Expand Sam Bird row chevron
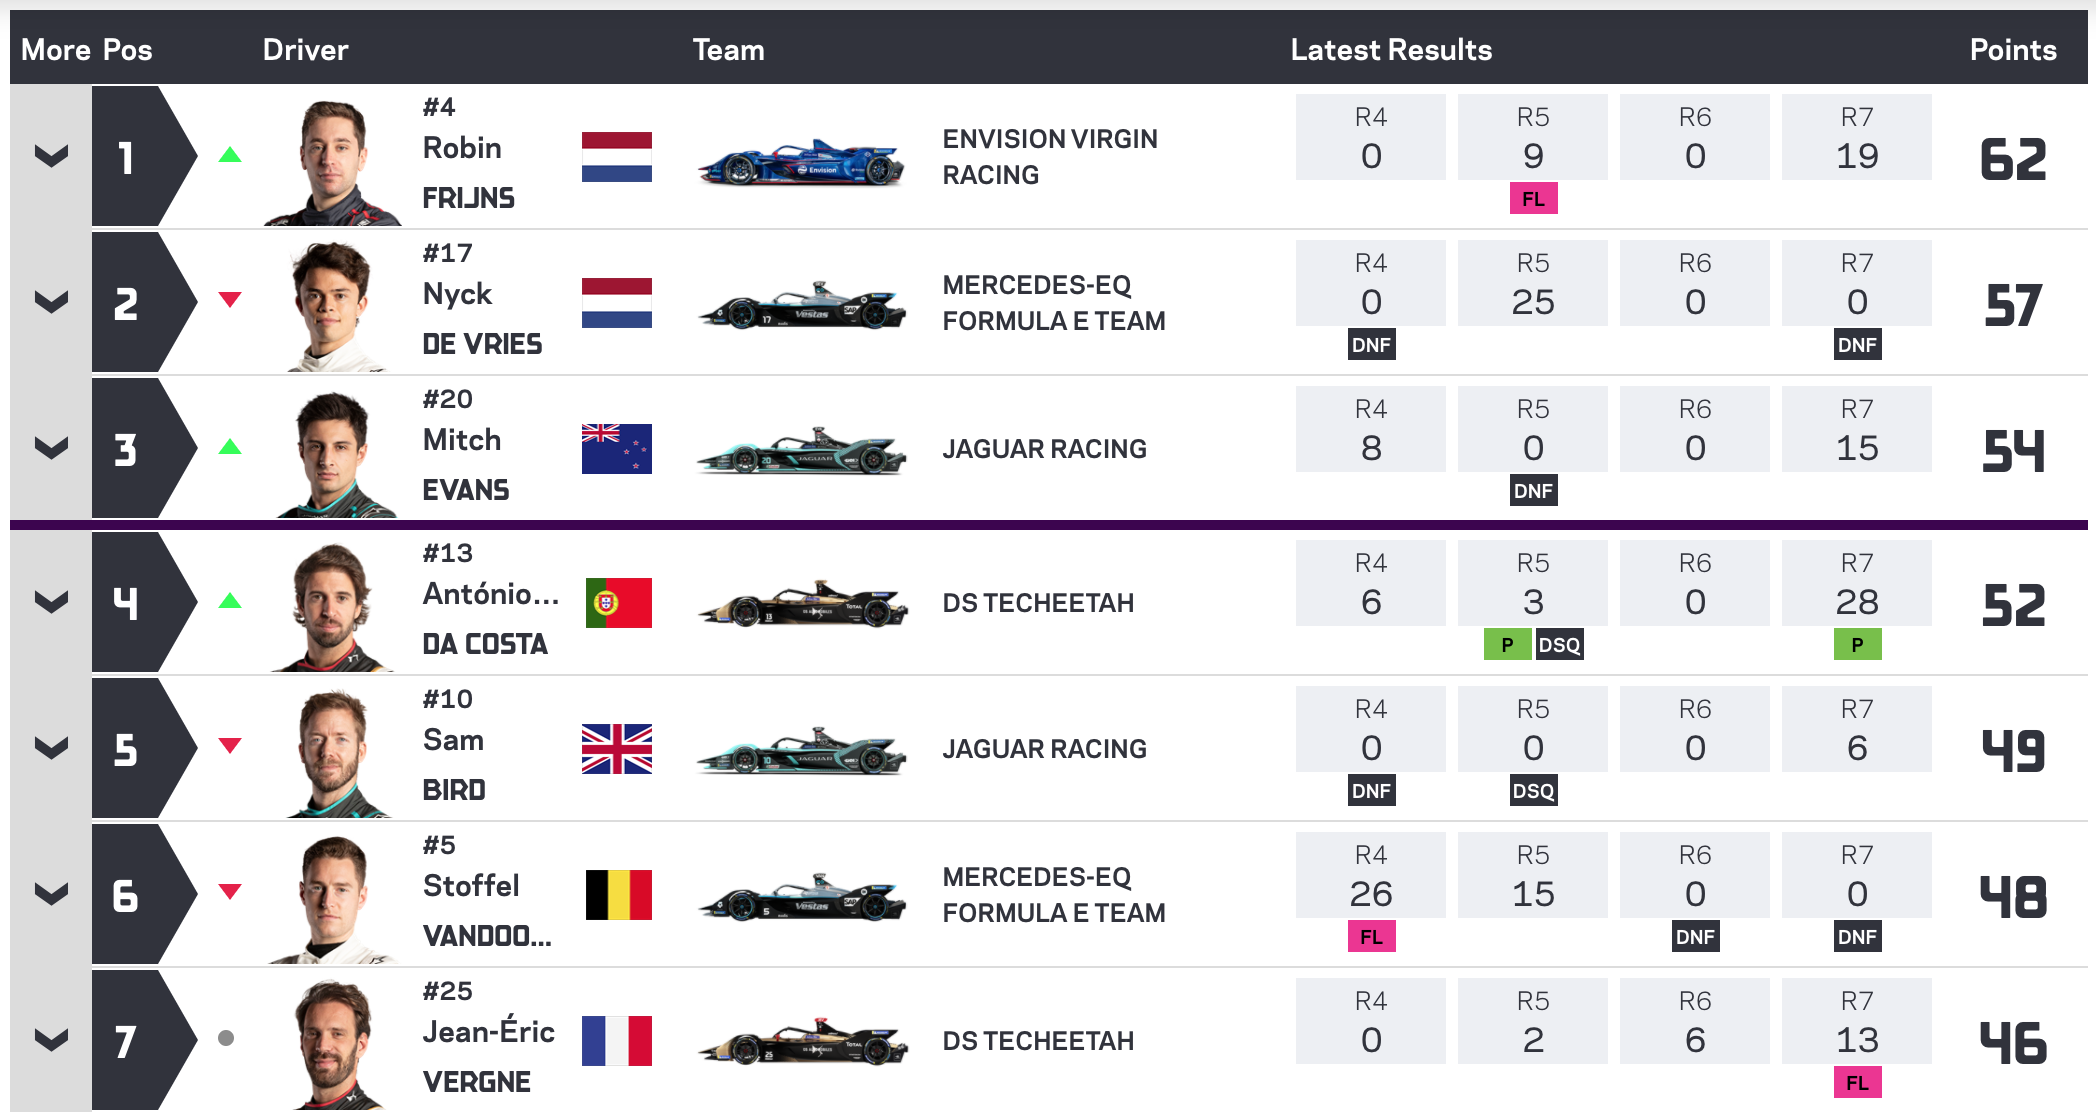The image size is (2096, 1112). tap(51, 748)
